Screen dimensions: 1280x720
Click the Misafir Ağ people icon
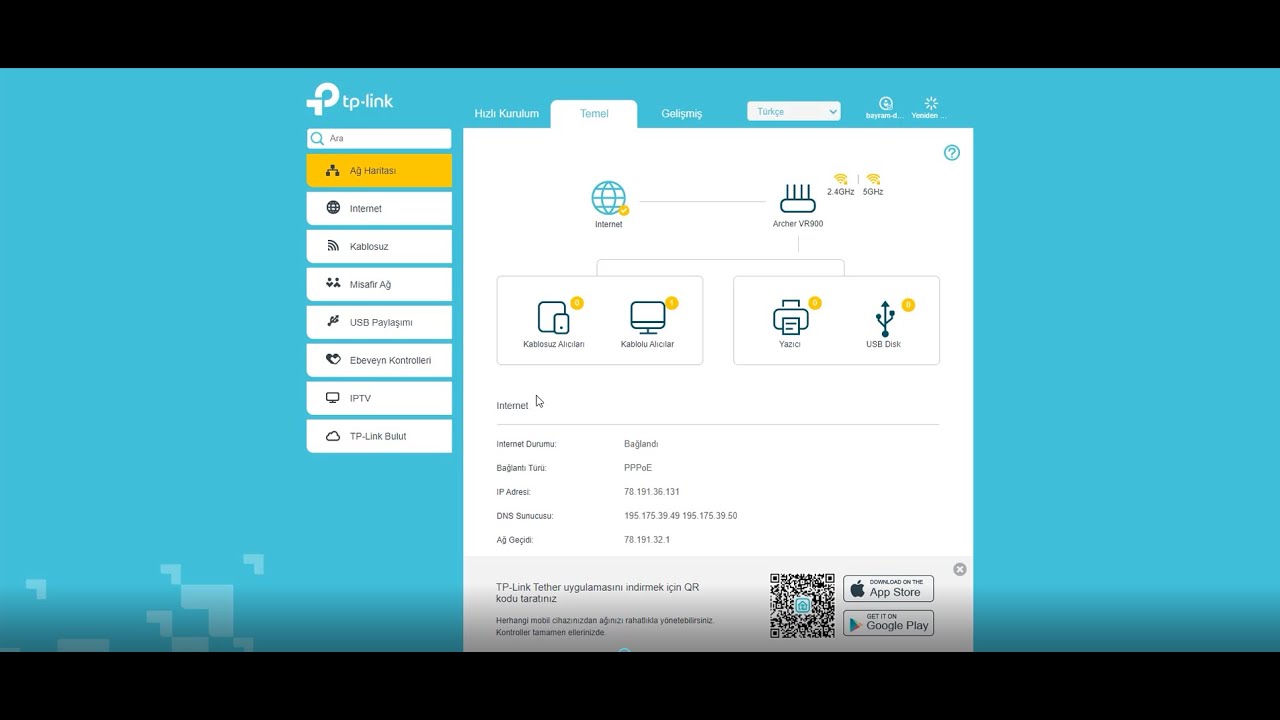click(333, 284)
